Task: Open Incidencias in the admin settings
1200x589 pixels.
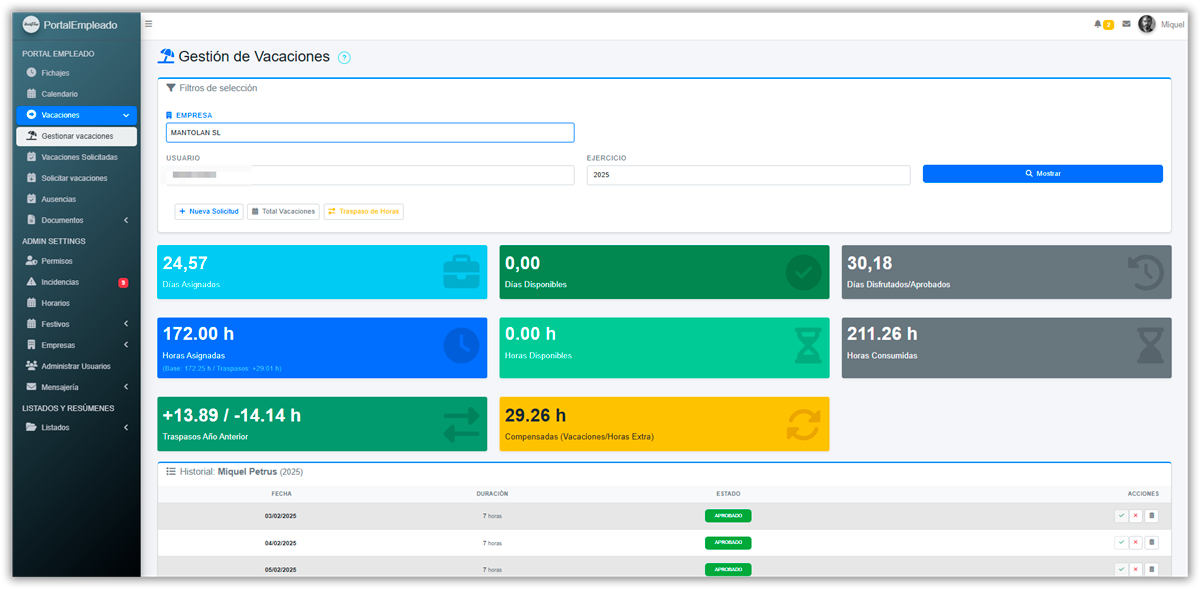Action: (x=60, y=282)
